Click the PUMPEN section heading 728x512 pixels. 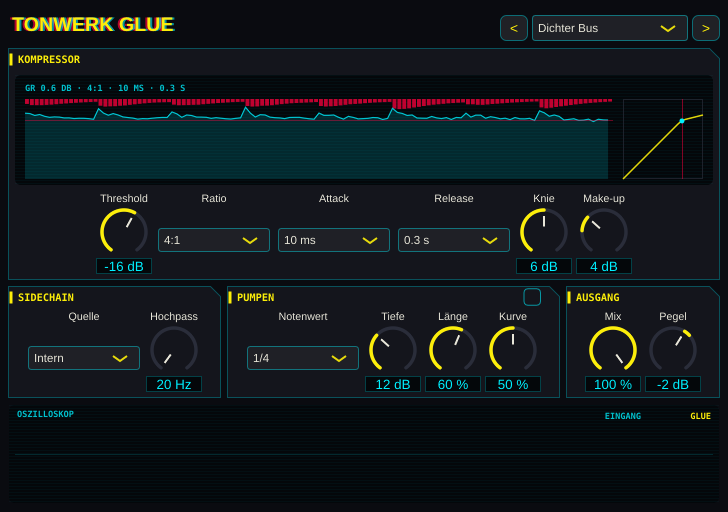point(255,298)
